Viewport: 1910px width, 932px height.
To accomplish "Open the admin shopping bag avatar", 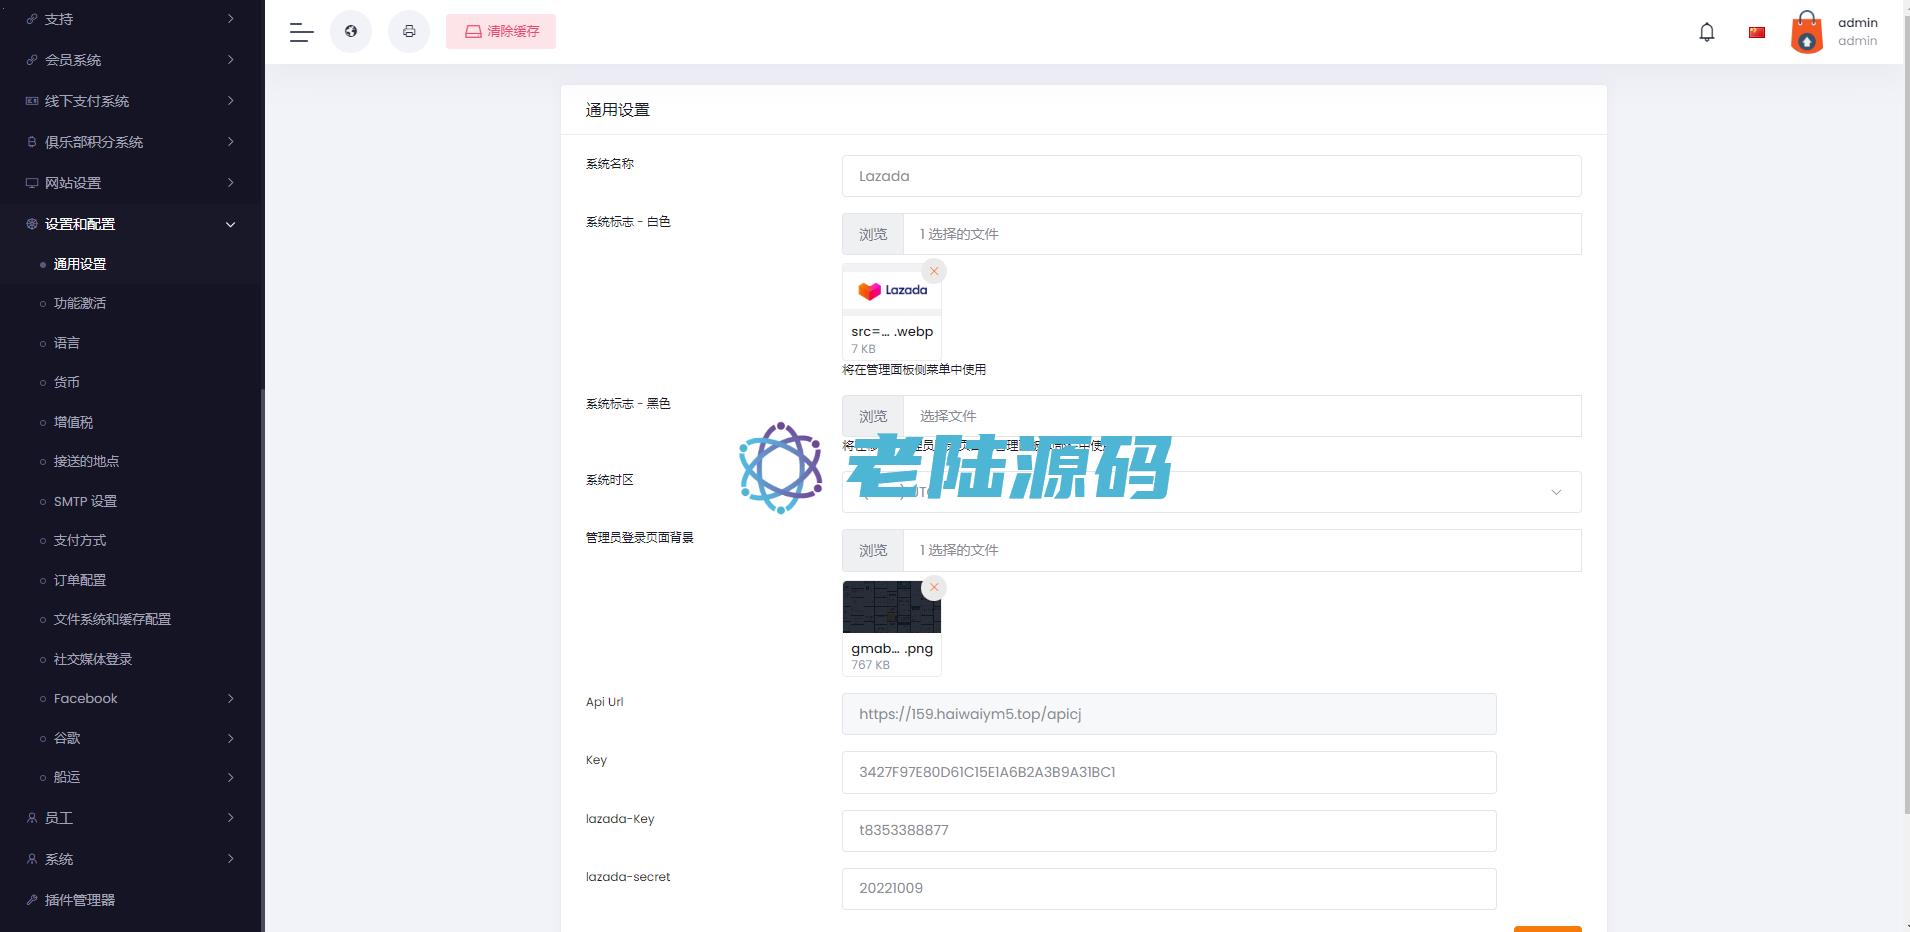I will (1806, 32).
